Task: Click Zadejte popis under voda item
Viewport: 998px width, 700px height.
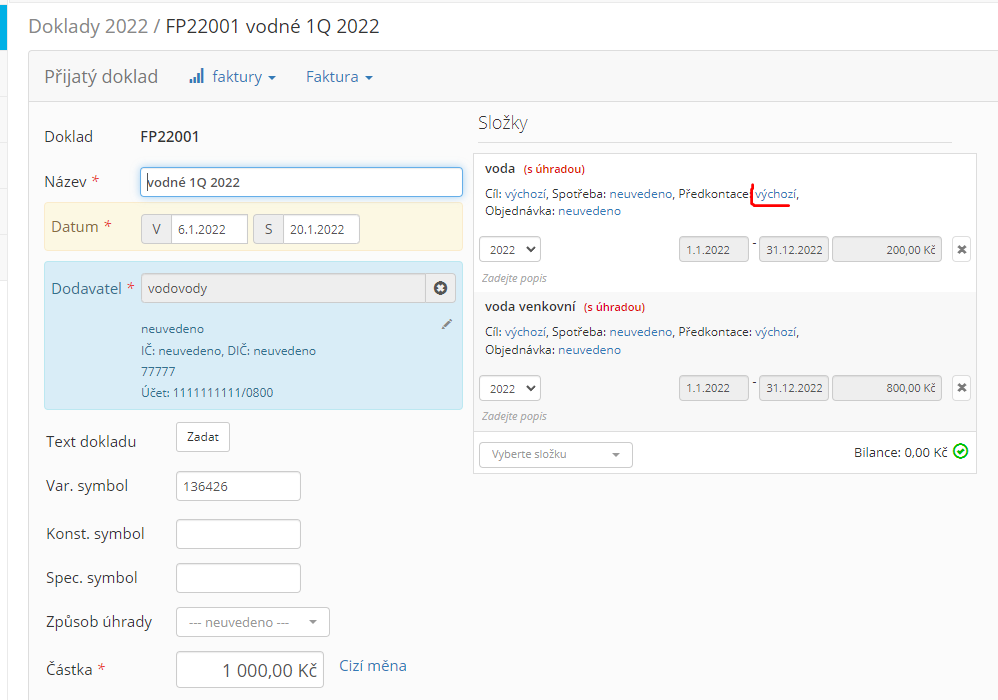Action: click(x=514, y=278)
